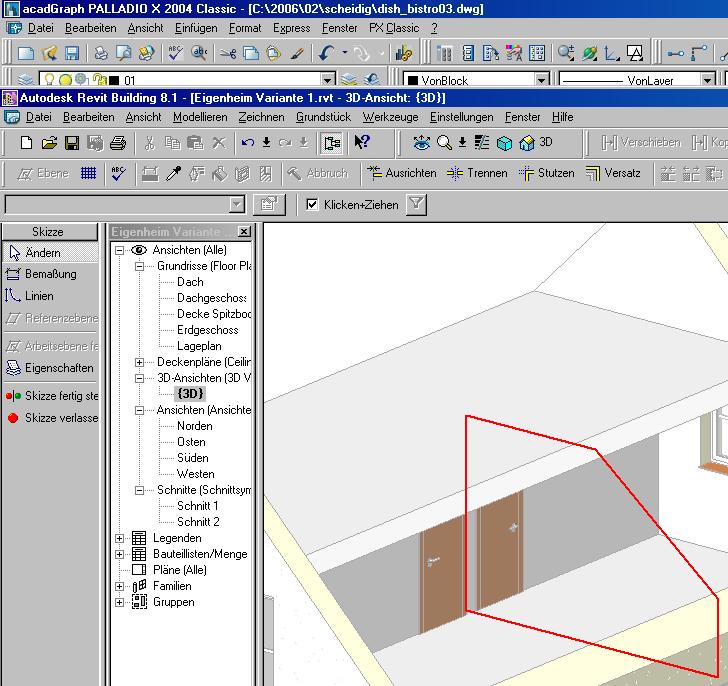Collapse Ansichten (Alle) tree node

click(x=119, y=250)
